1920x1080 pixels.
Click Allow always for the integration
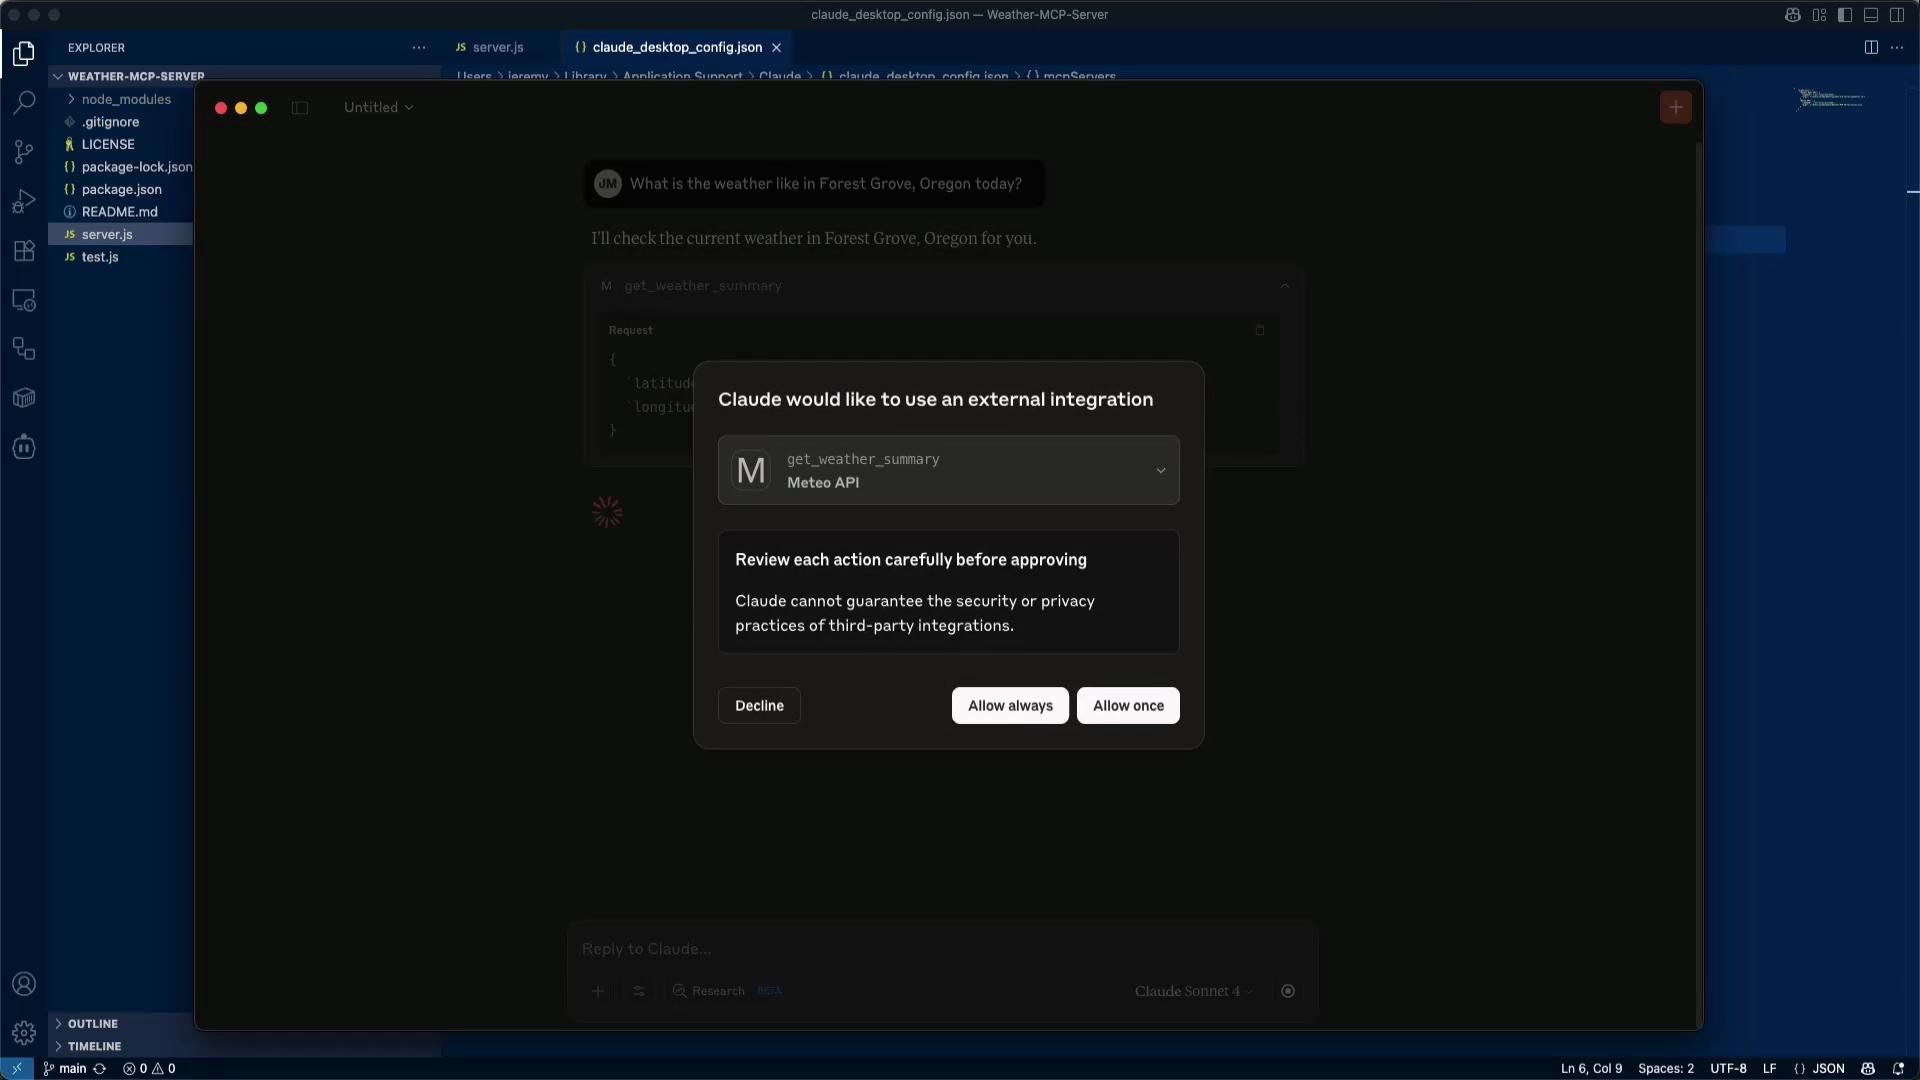click(1010, 706)
